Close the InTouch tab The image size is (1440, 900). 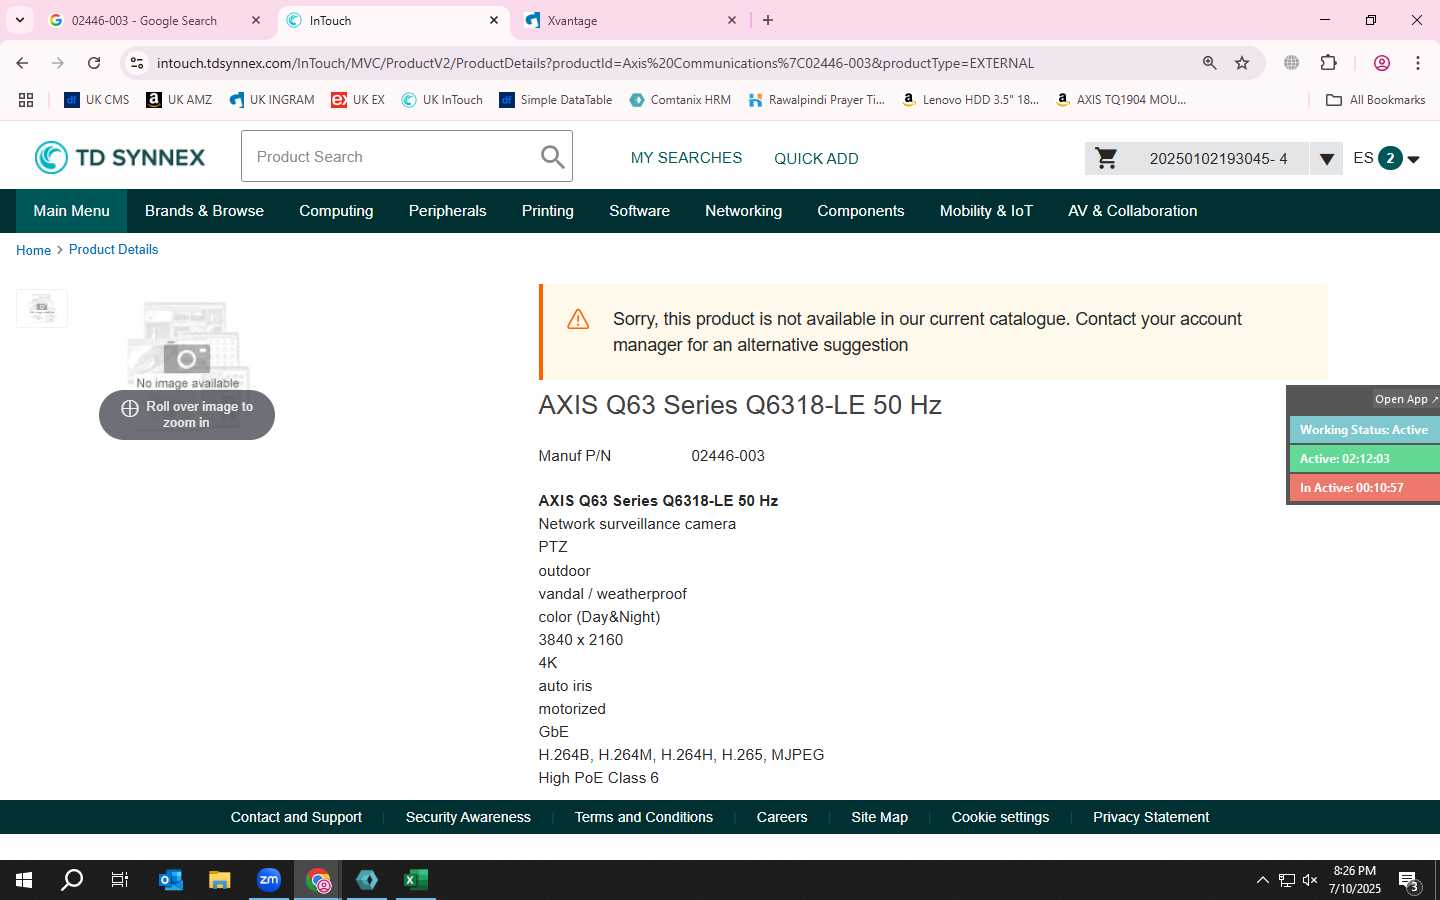[x=494, y=20]
